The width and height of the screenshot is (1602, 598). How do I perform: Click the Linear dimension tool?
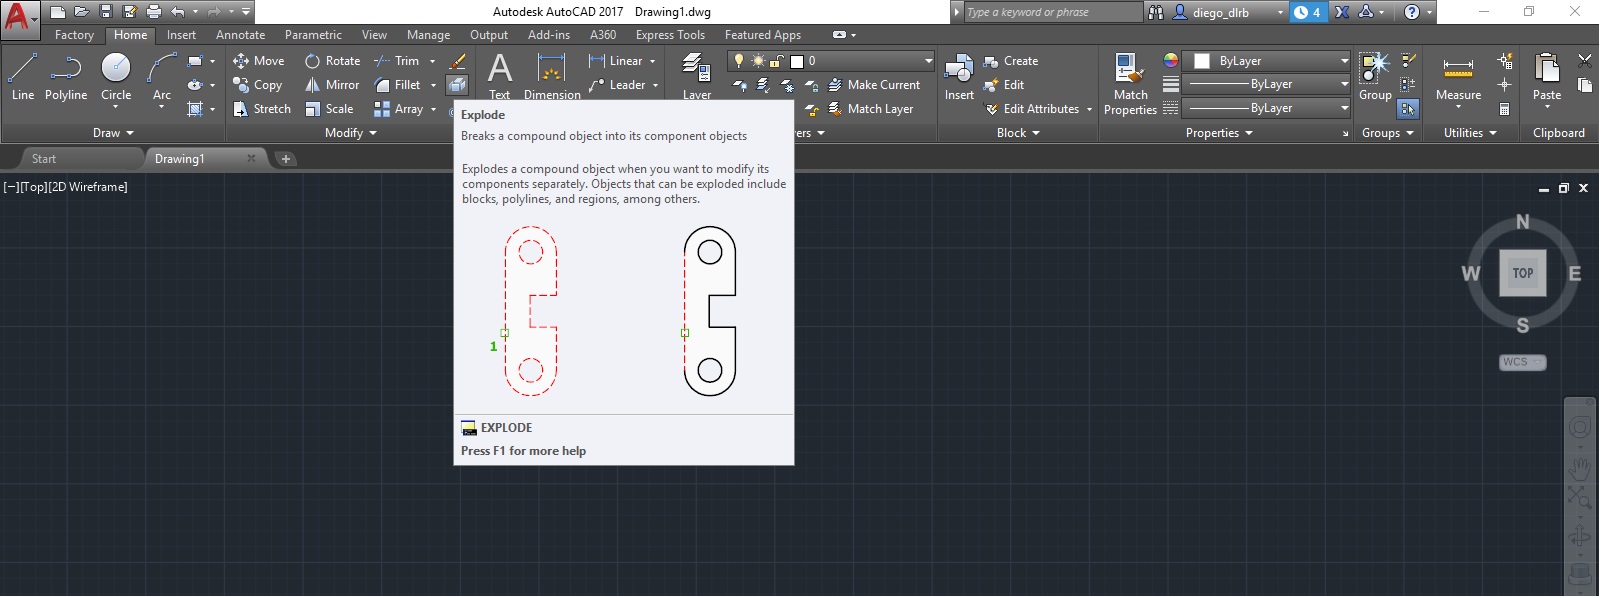click(616, 61)
